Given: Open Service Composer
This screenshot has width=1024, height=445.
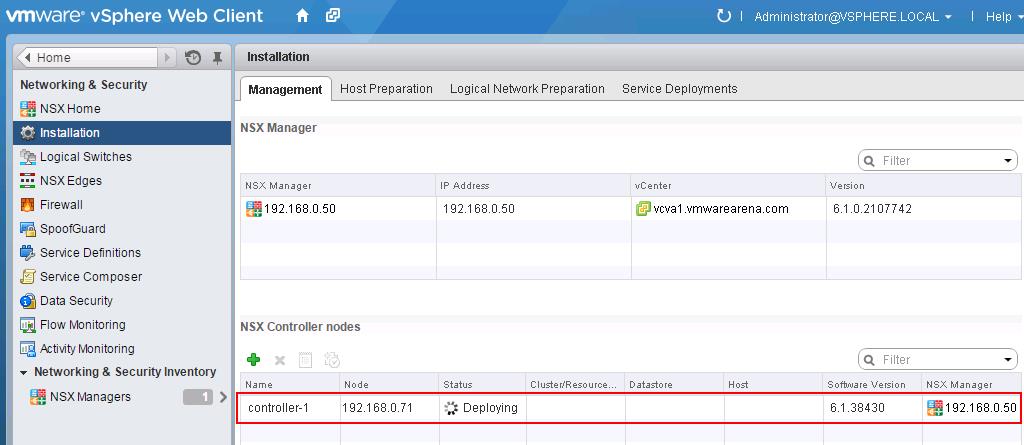Looking at the screenshot, I should [x=91, y=277].
